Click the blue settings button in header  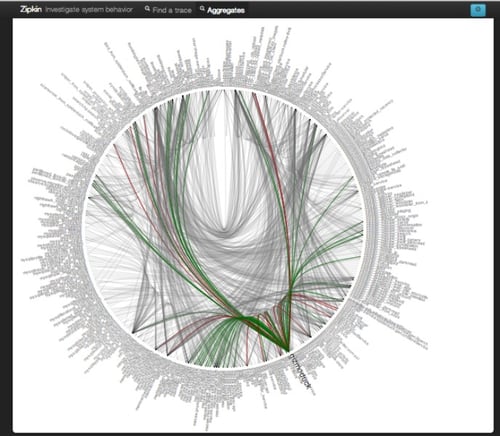pos(478,10)
